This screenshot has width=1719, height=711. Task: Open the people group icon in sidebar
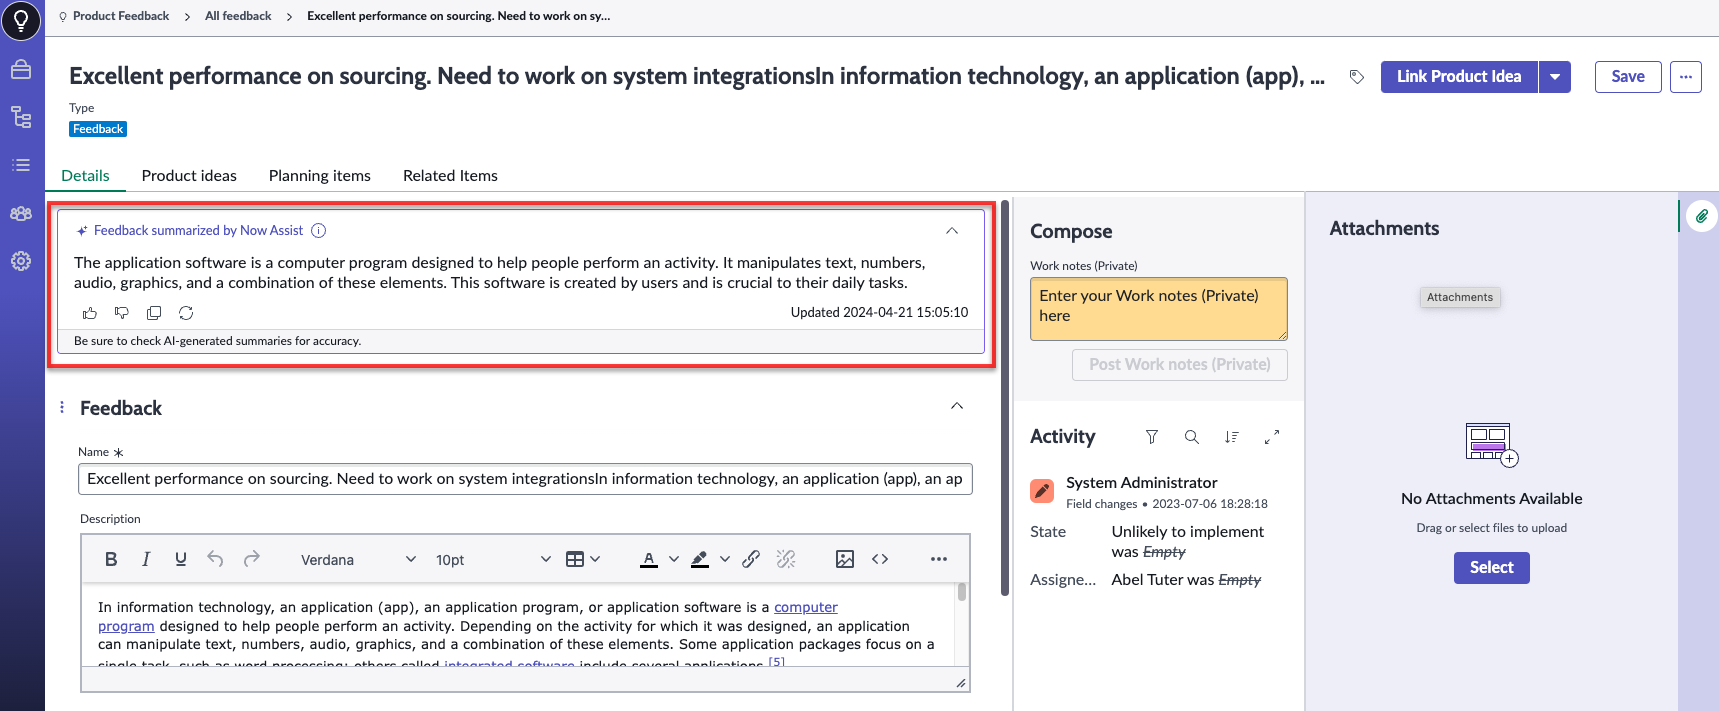[21, 213]
